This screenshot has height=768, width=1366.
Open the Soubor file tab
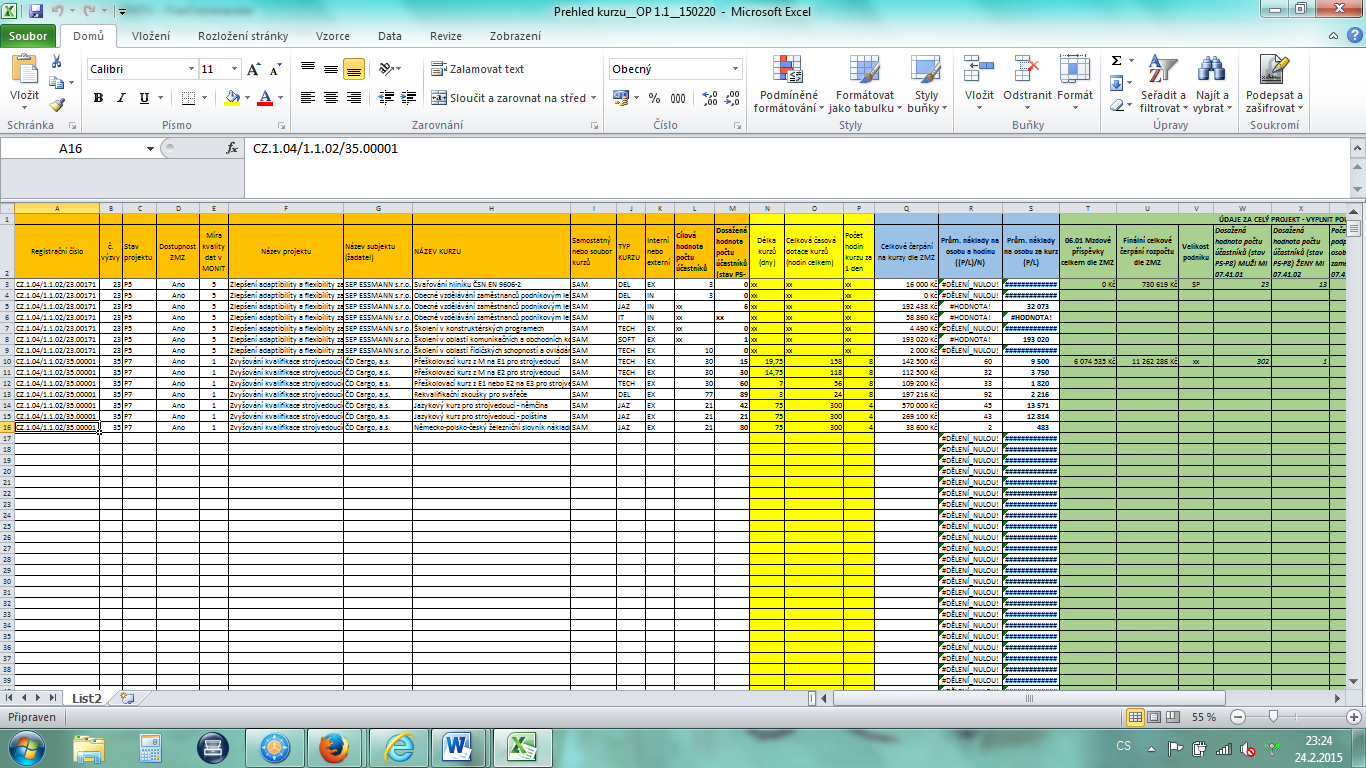pyautogui.click(x=29, y=36)
